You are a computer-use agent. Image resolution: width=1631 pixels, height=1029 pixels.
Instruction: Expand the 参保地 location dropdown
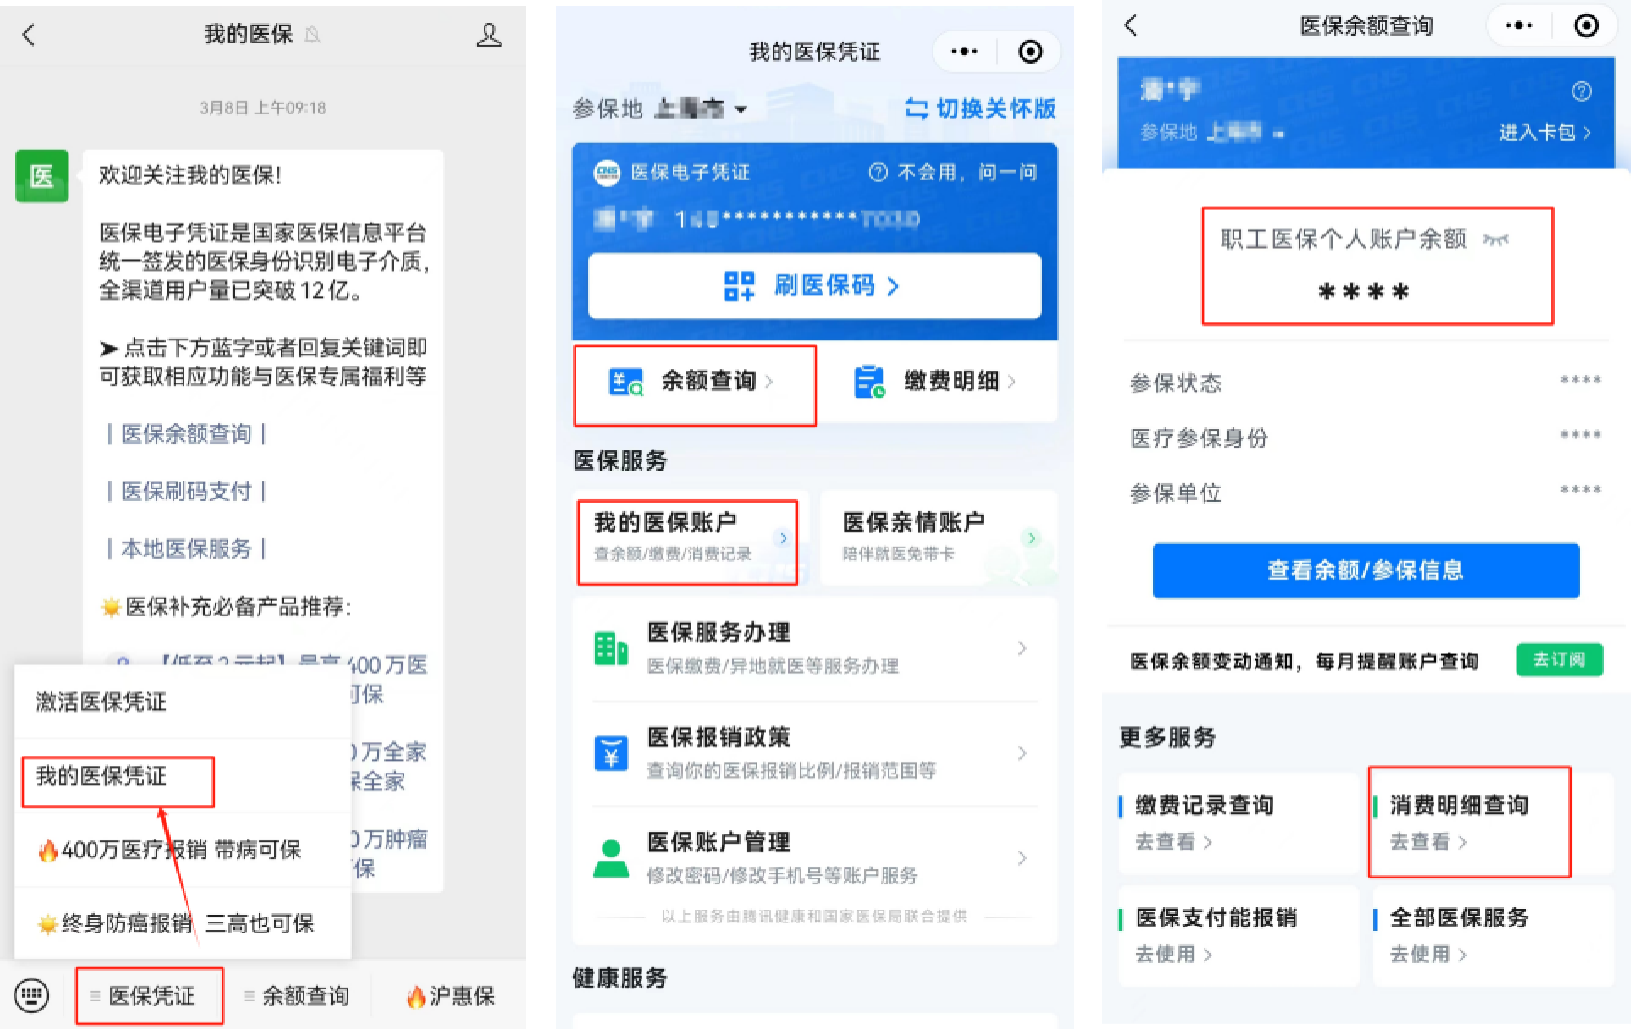tap(741, 109)
